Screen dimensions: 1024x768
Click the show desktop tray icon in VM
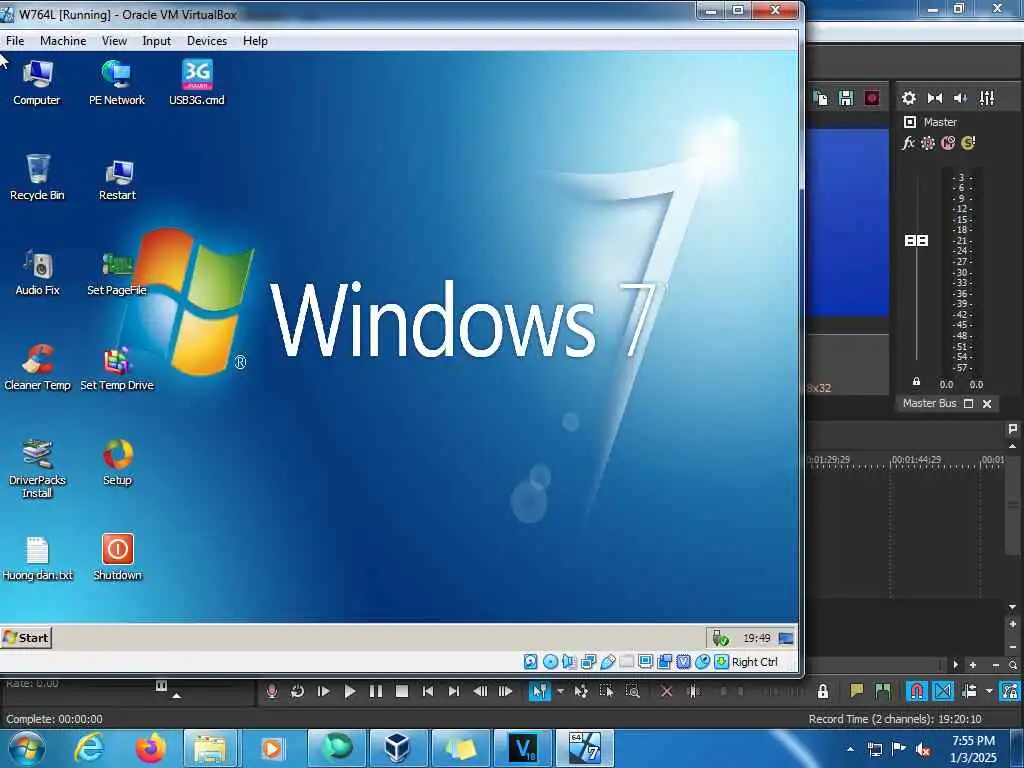point(786,638)
